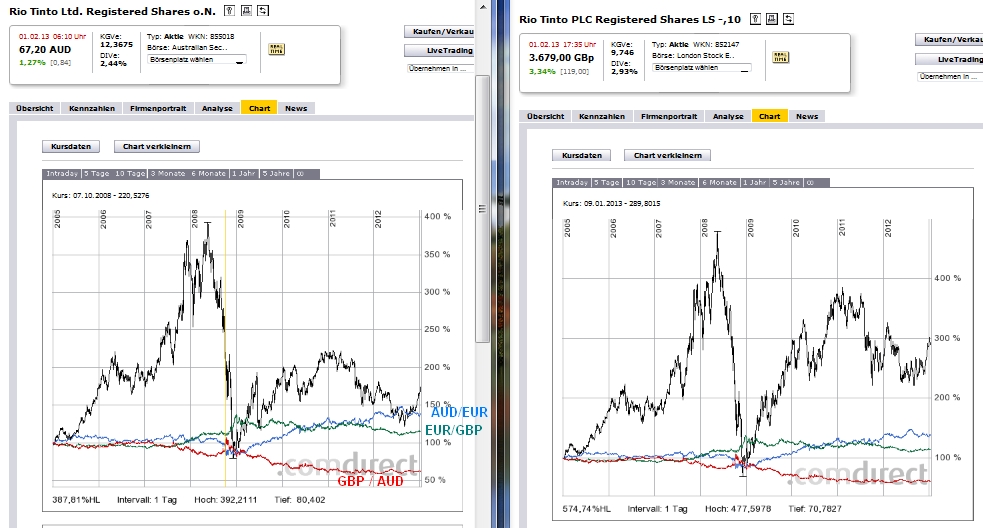Click WKN: 852147 text

(x=716, y=45)
